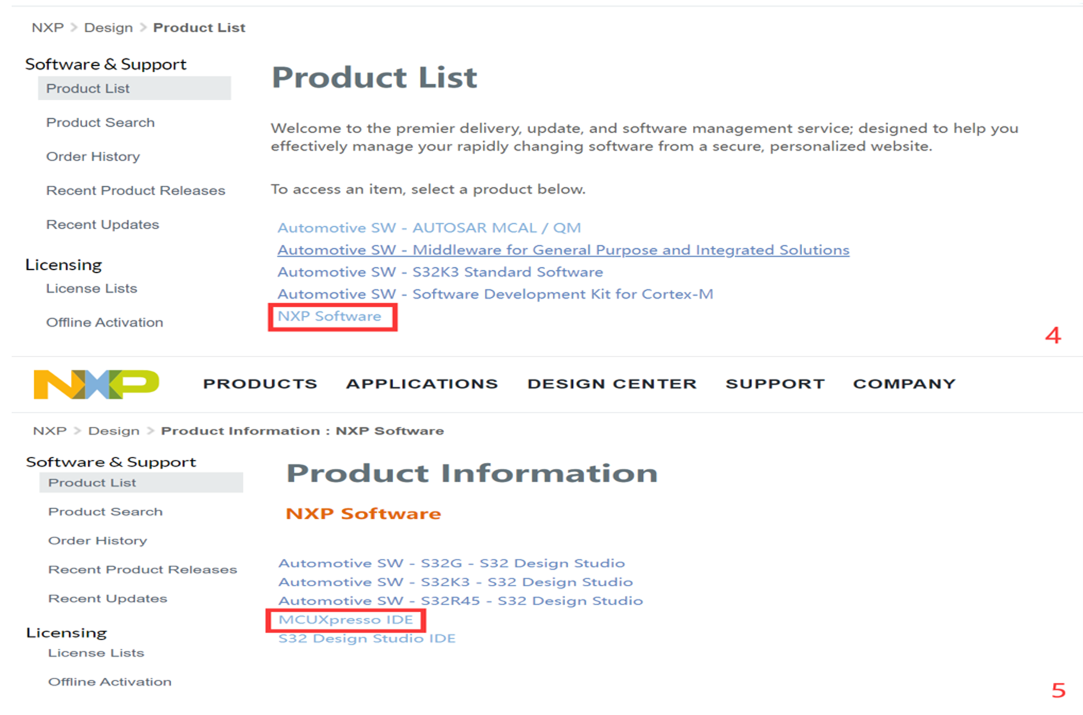
Task: Click Design breadcrumb above Product Information
Action: point(114,431)
